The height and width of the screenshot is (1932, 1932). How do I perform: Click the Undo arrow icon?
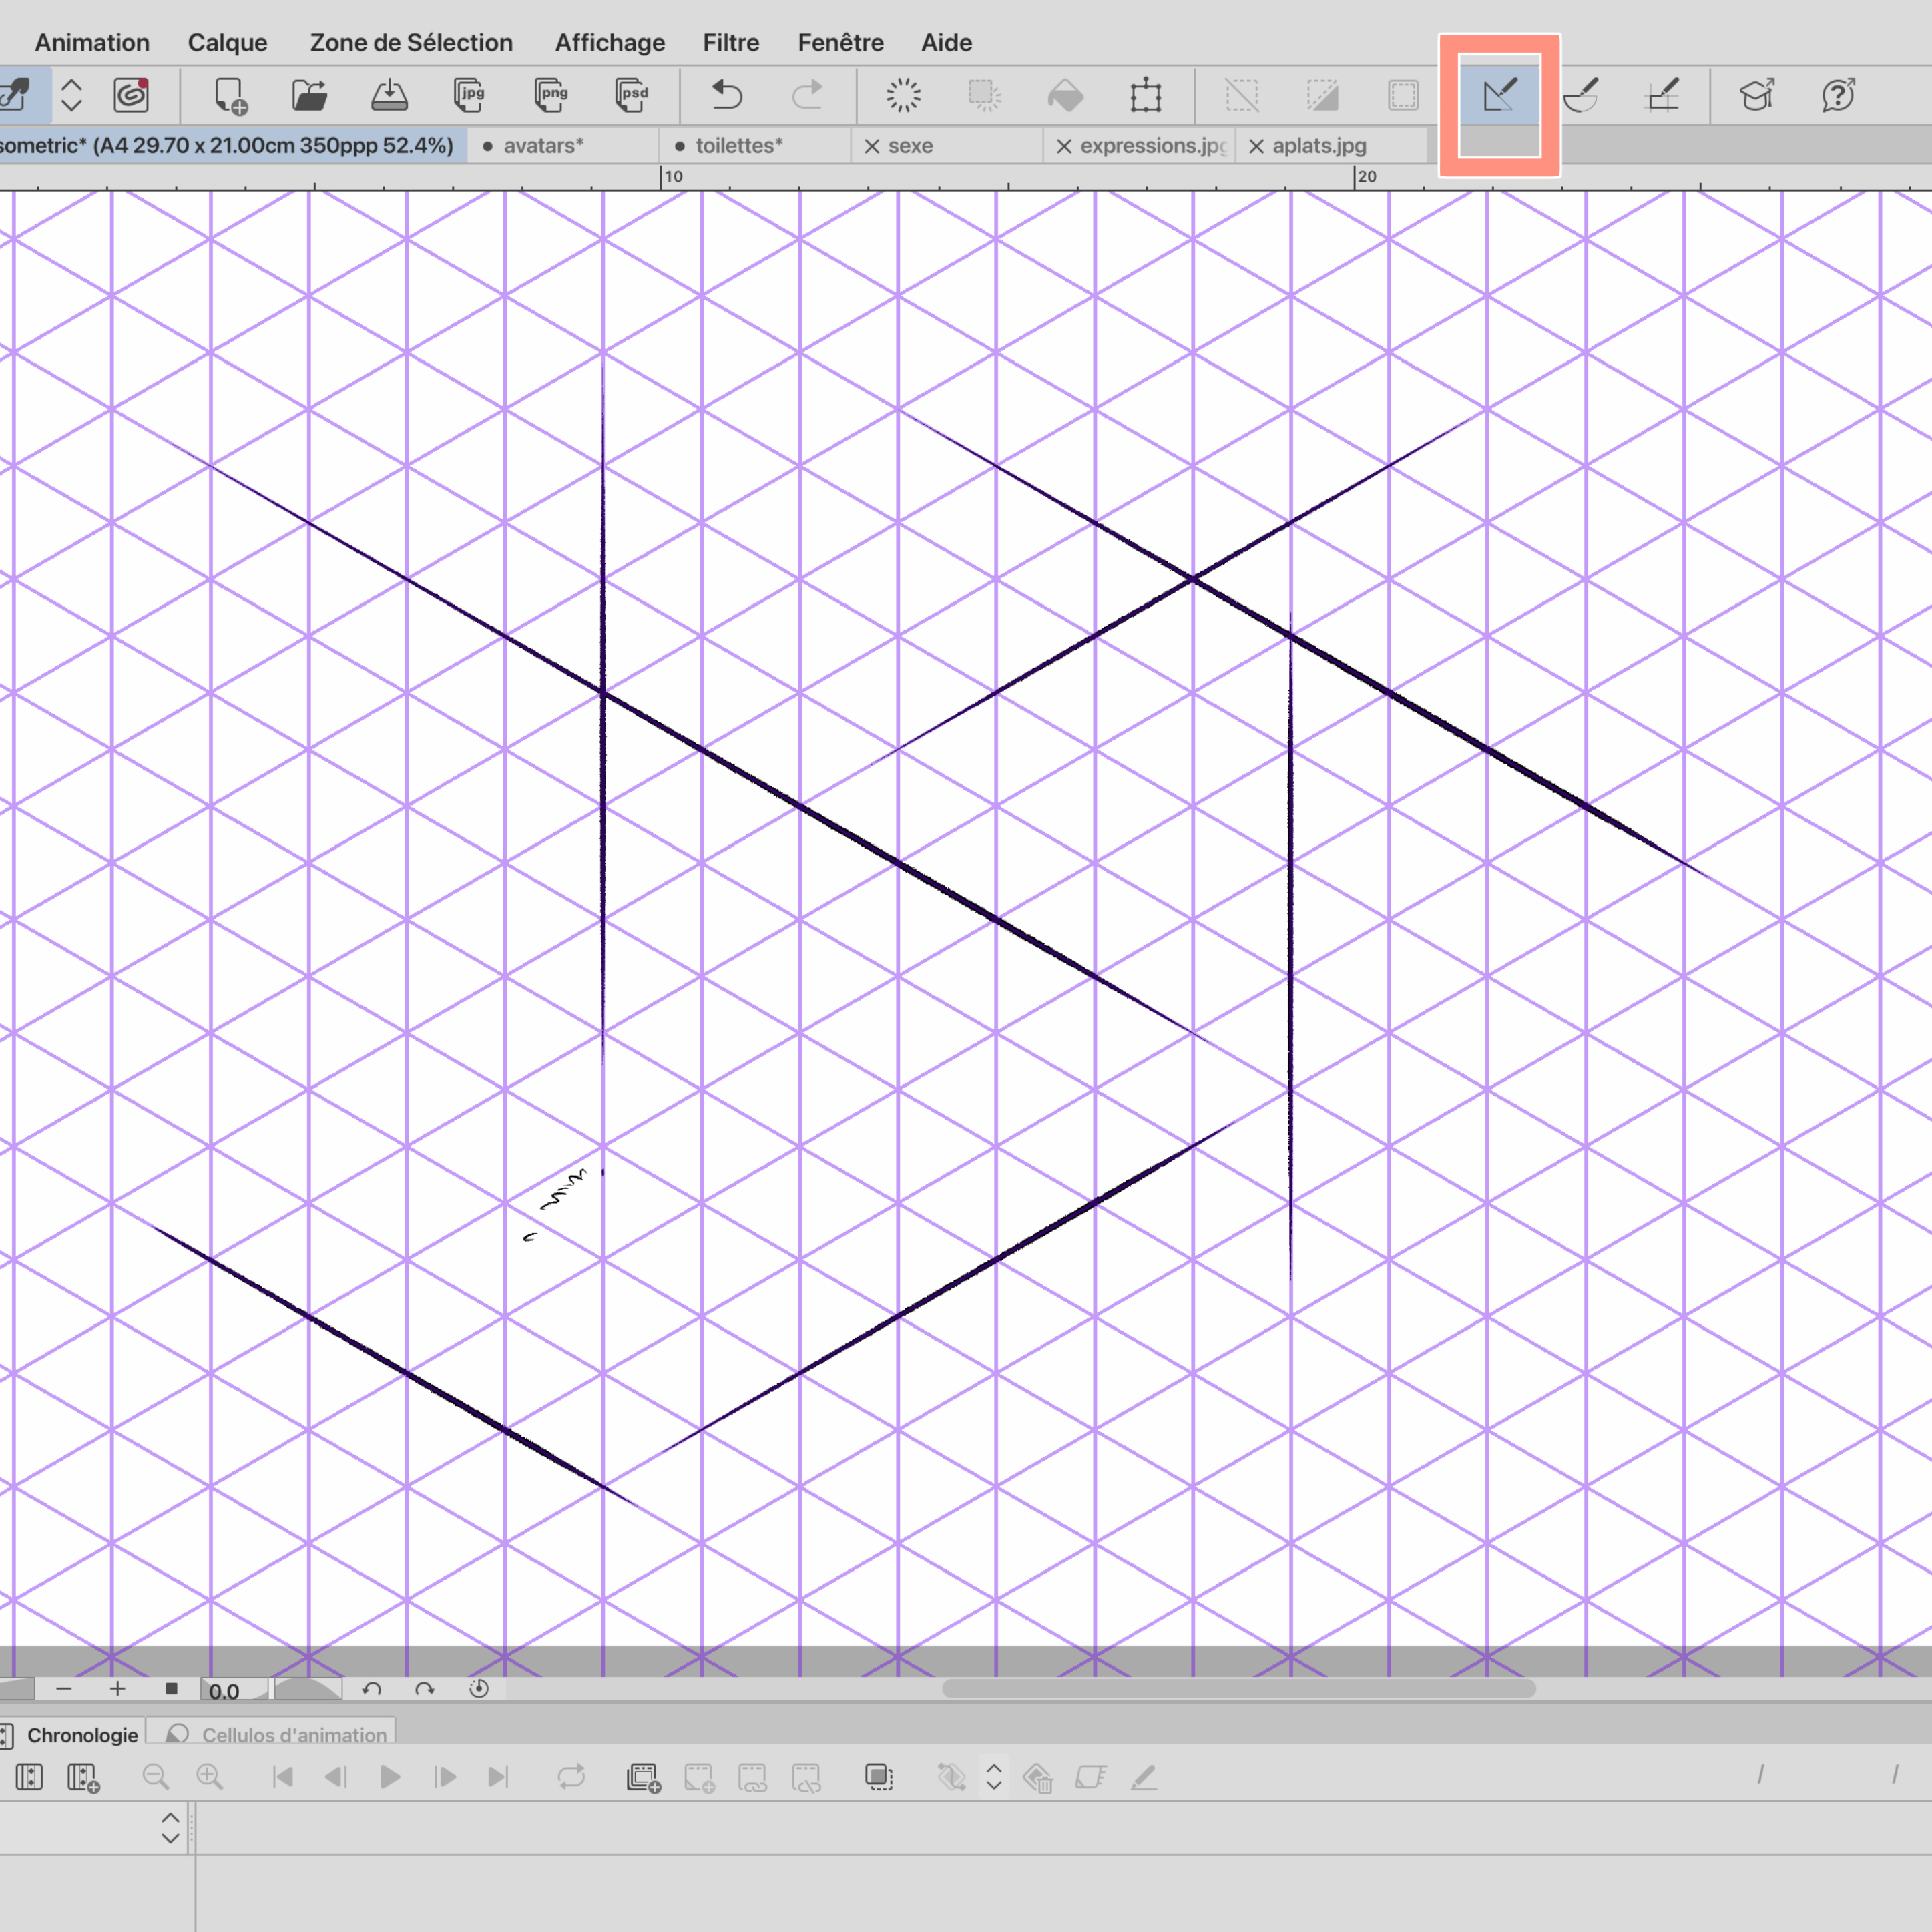coord(727,96)
